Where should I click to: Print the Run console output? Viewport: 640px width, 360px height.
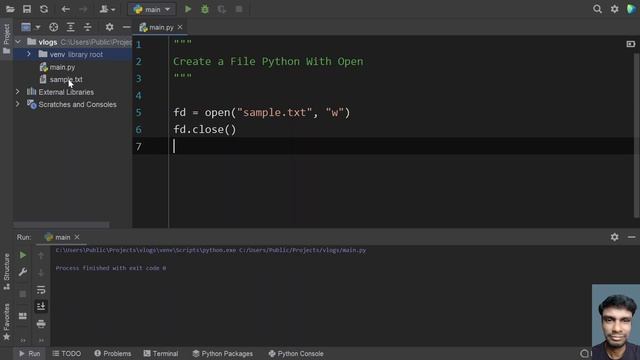tap(41, 324)
